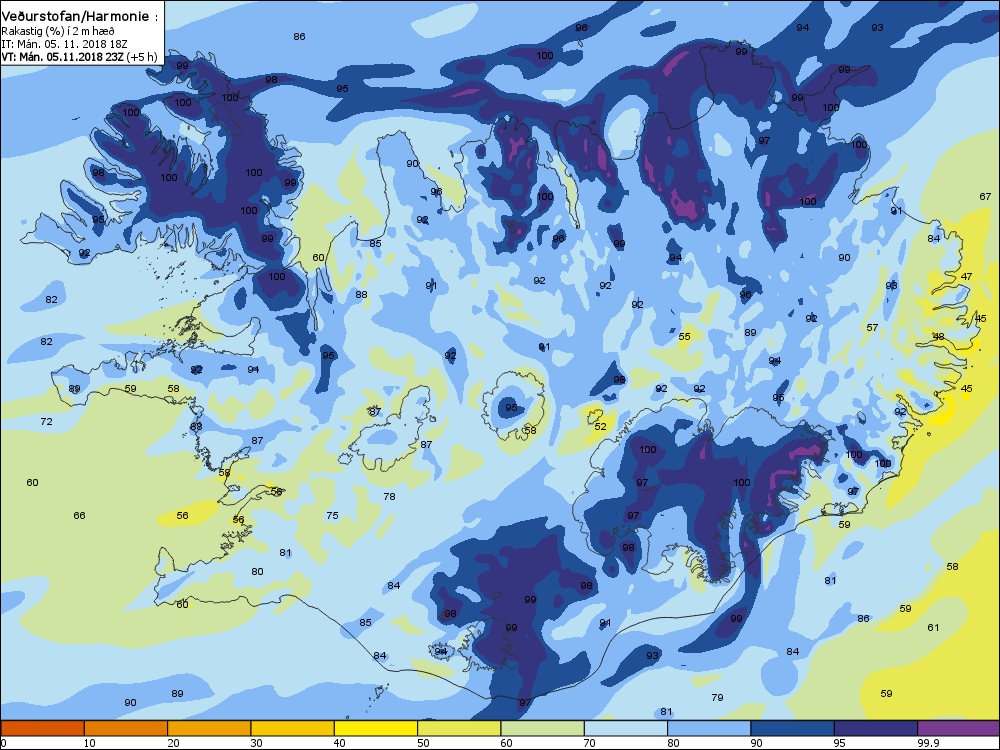Click the dark orange 0–10 legend swatch
Image resolution: width=1000 pixels, height=750 pixels.
pos(42,728)
